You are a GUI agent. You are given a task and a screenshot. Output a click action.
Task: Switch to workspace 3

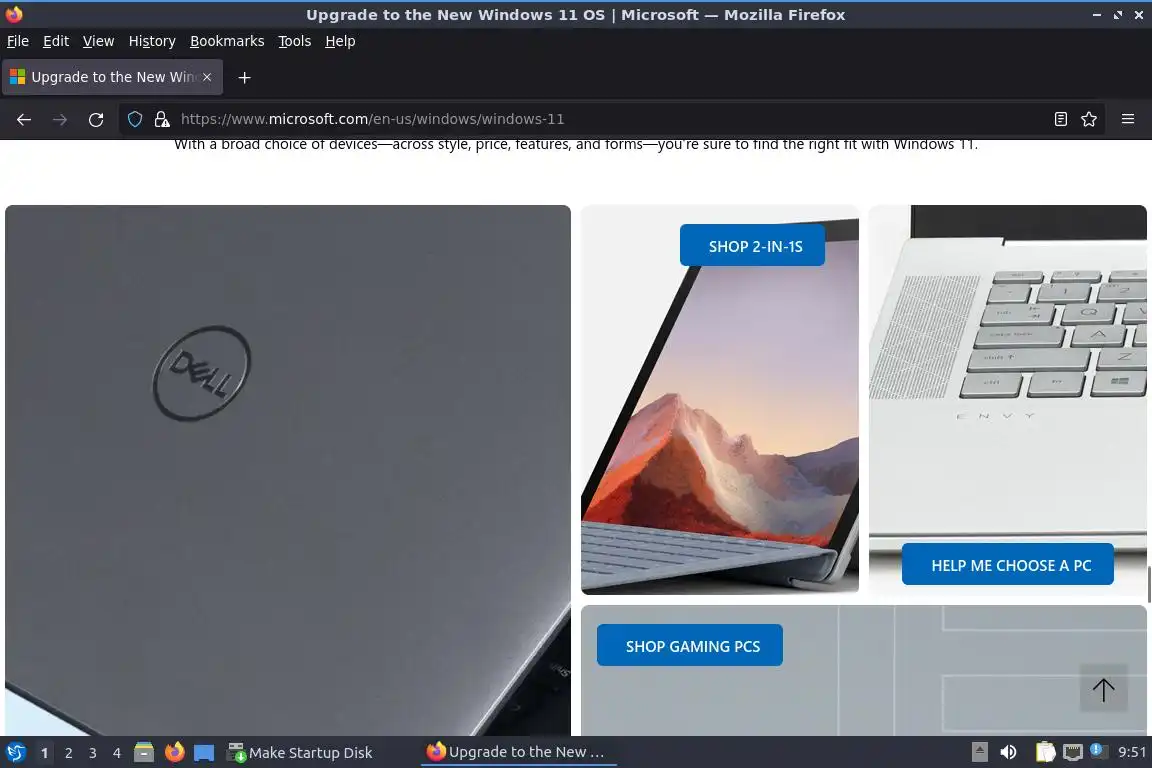pyautogui.click(x=93, y=753)
